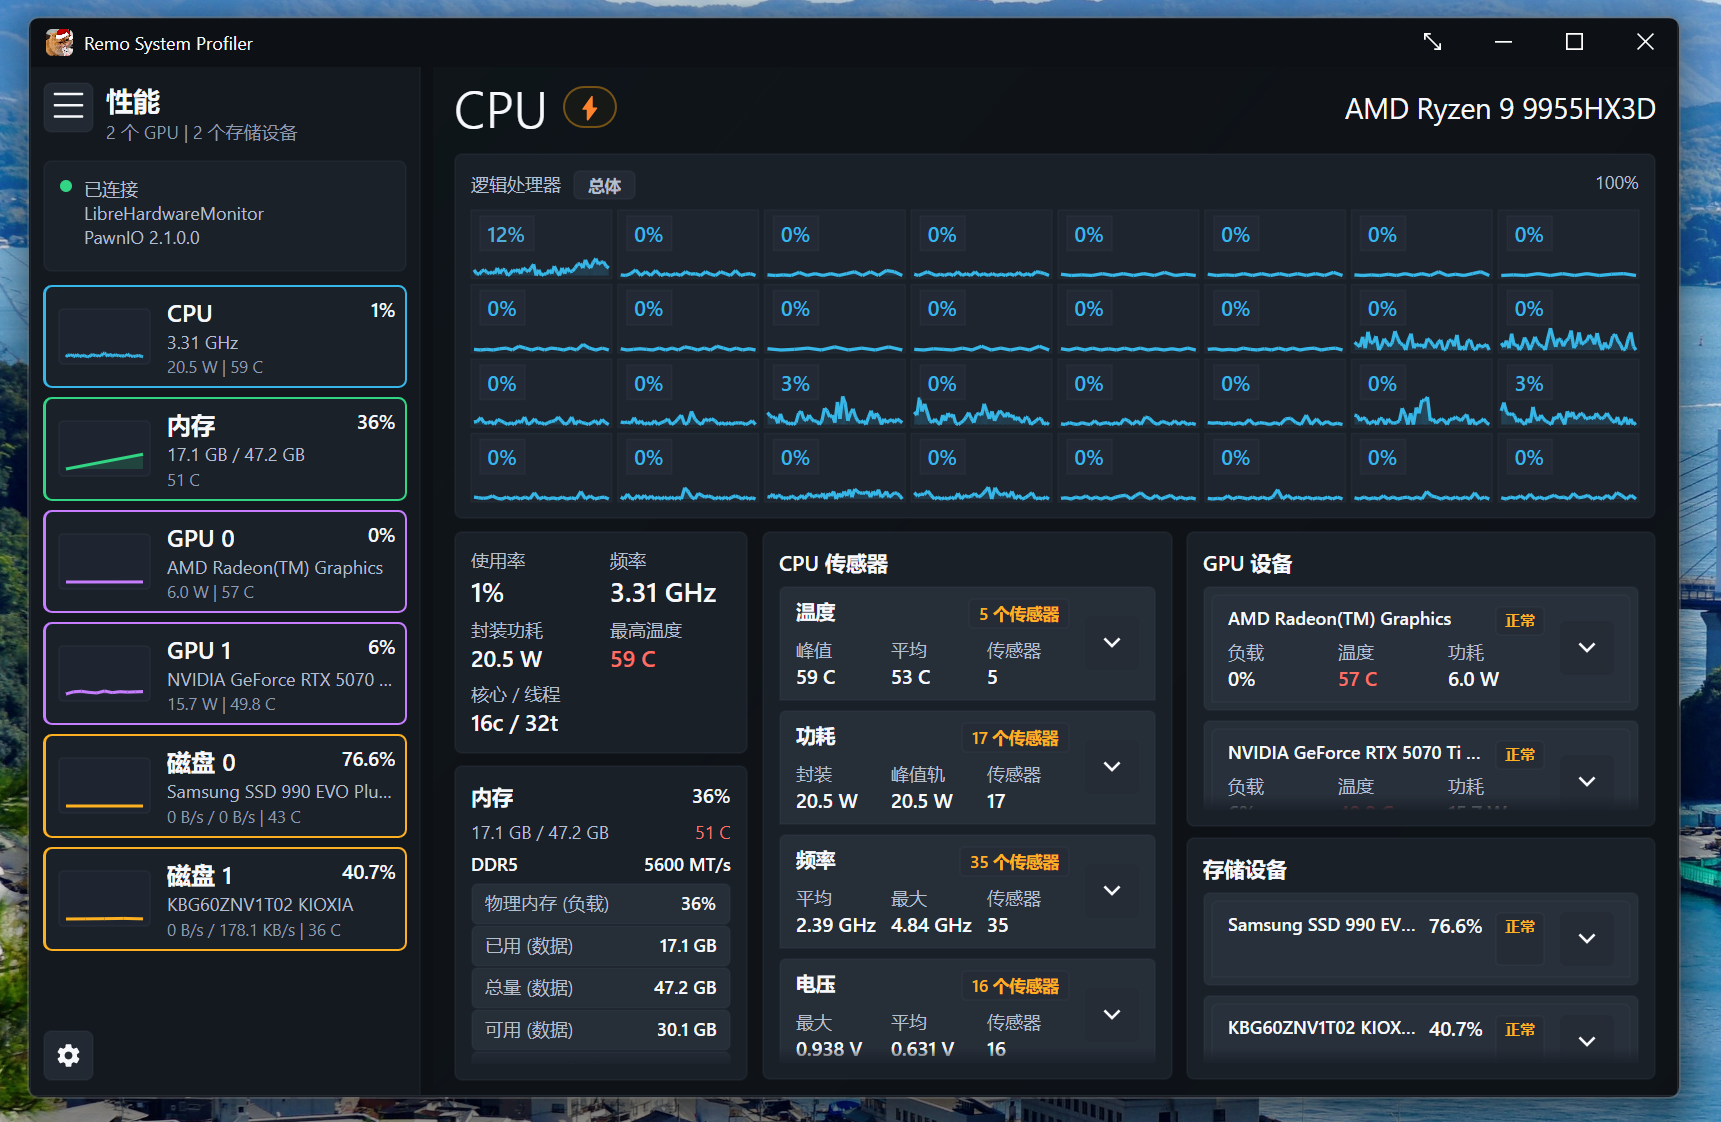Click the 物理内存 (负载) 36% row
This screenshot has height=1122, width=1721.
pos(600,904)
